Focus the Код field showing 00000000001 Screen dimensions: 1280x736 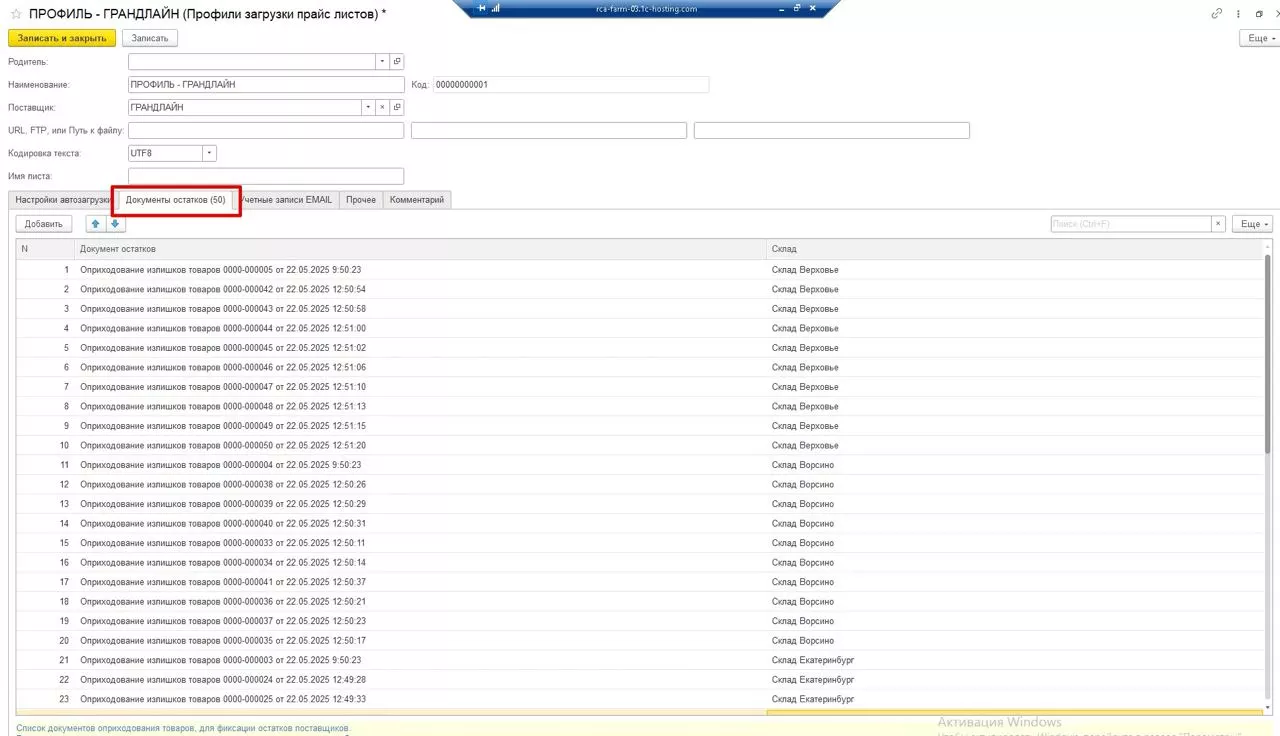coord(571,84)
